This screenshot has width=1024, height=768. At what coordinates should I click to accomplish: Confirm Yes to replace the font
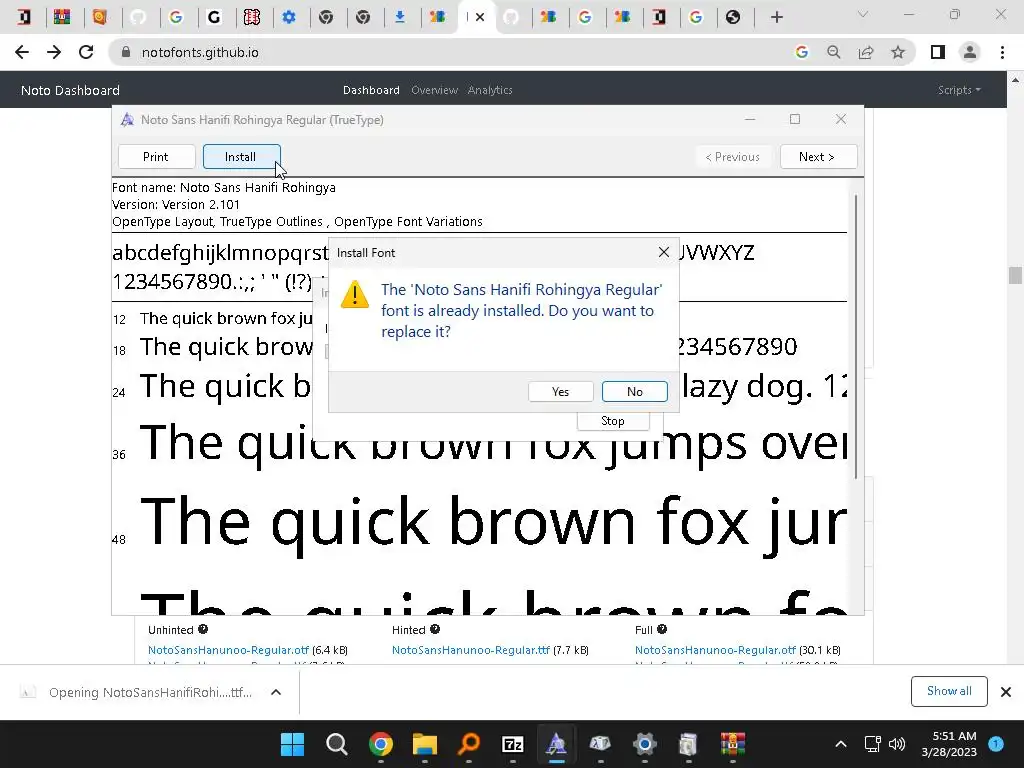click(560, 391)
